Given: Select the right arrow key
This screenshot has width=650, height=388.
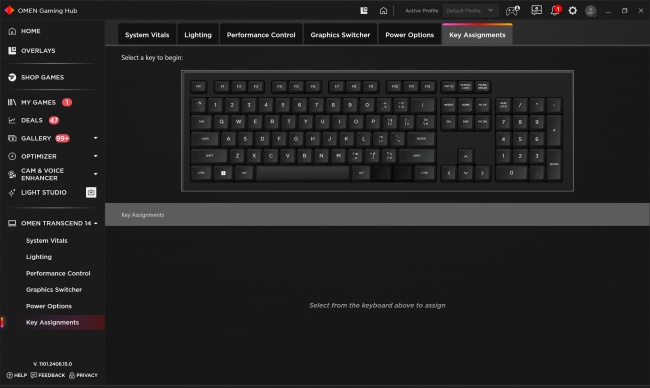Looking at the screenshot, I should click(482, 173).
